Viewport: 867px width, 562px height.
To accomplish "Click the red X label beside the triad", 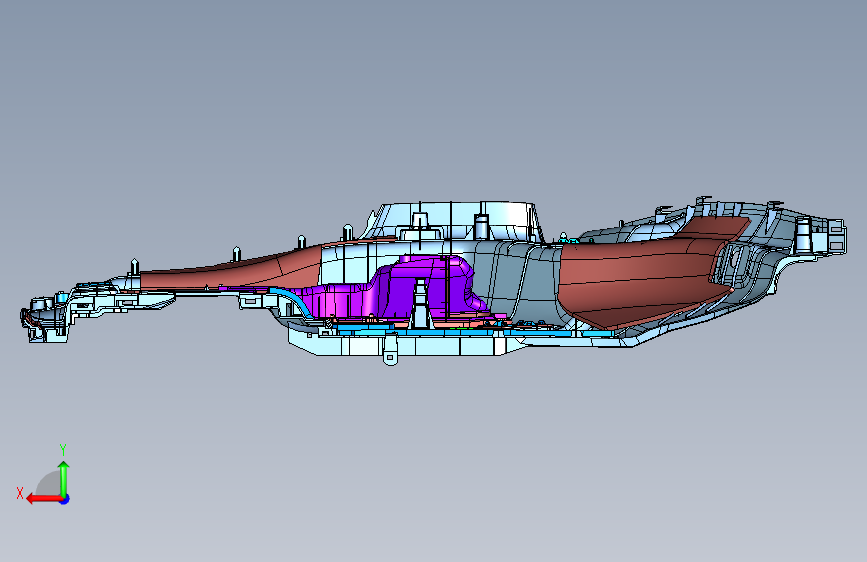I will click(x=20, y=493).
